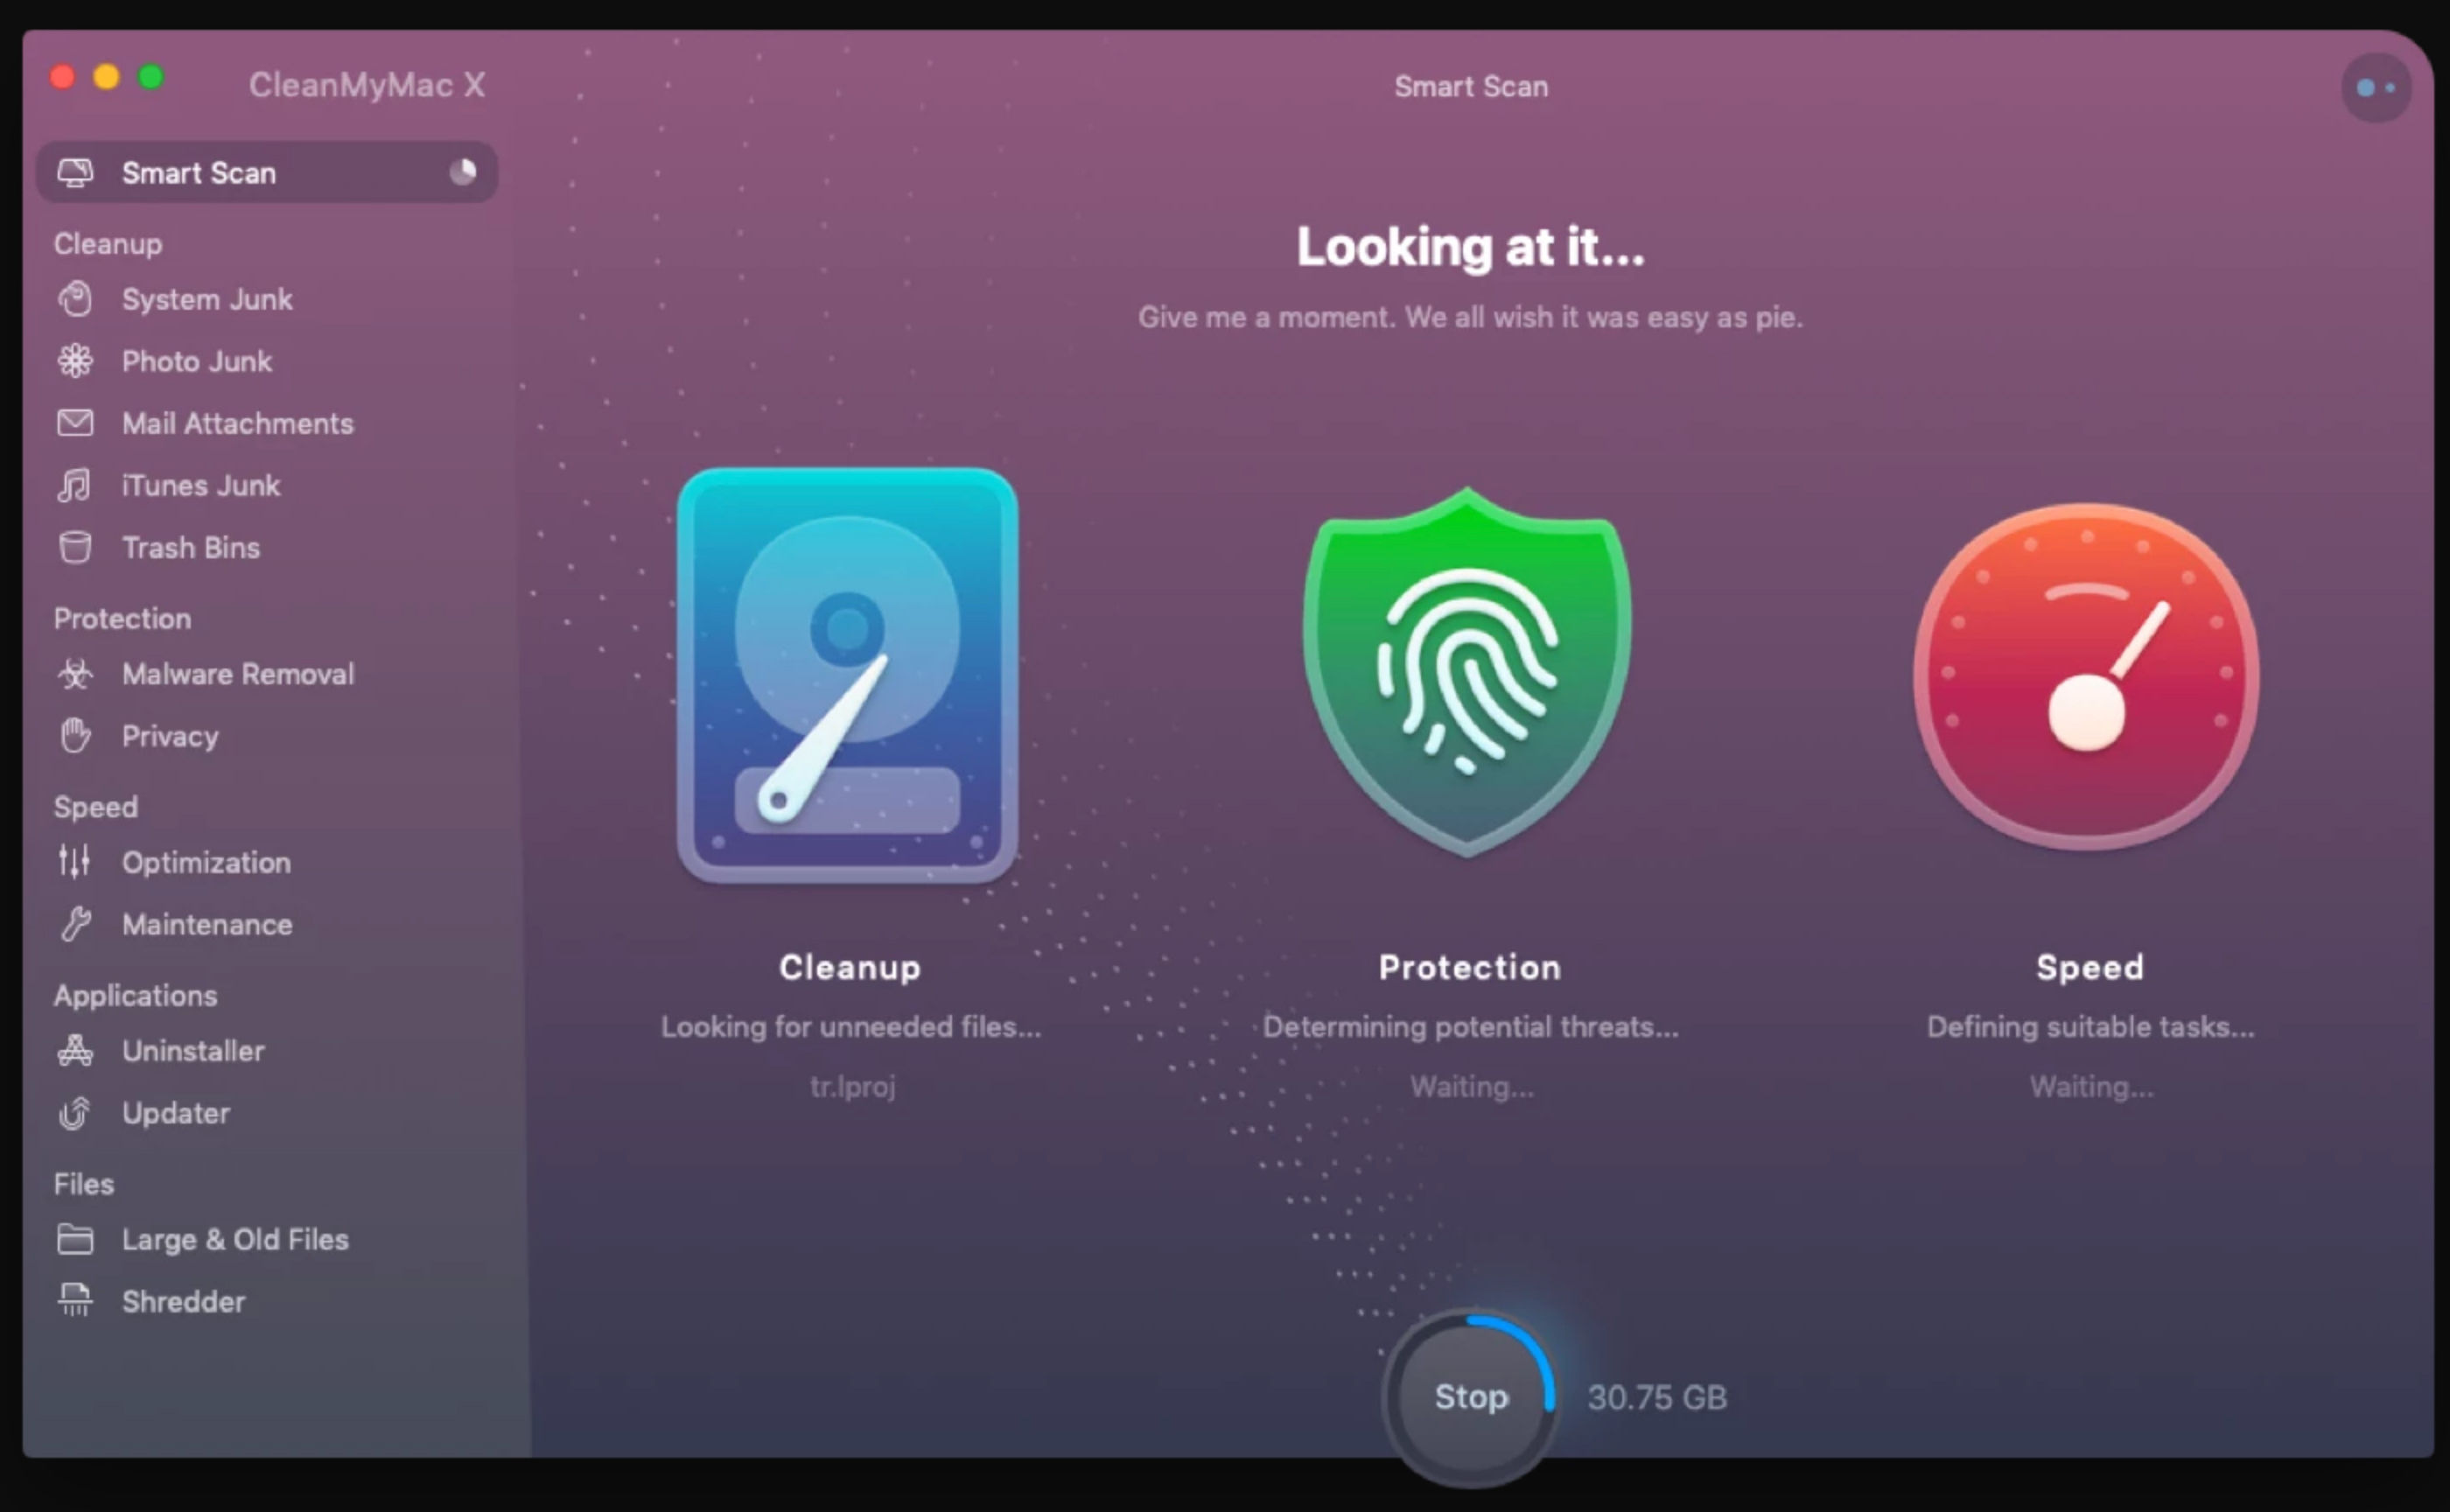Select the Malware Removal biohazard icon
This screenshot has height=1512, width=2450.
[75, 674]
